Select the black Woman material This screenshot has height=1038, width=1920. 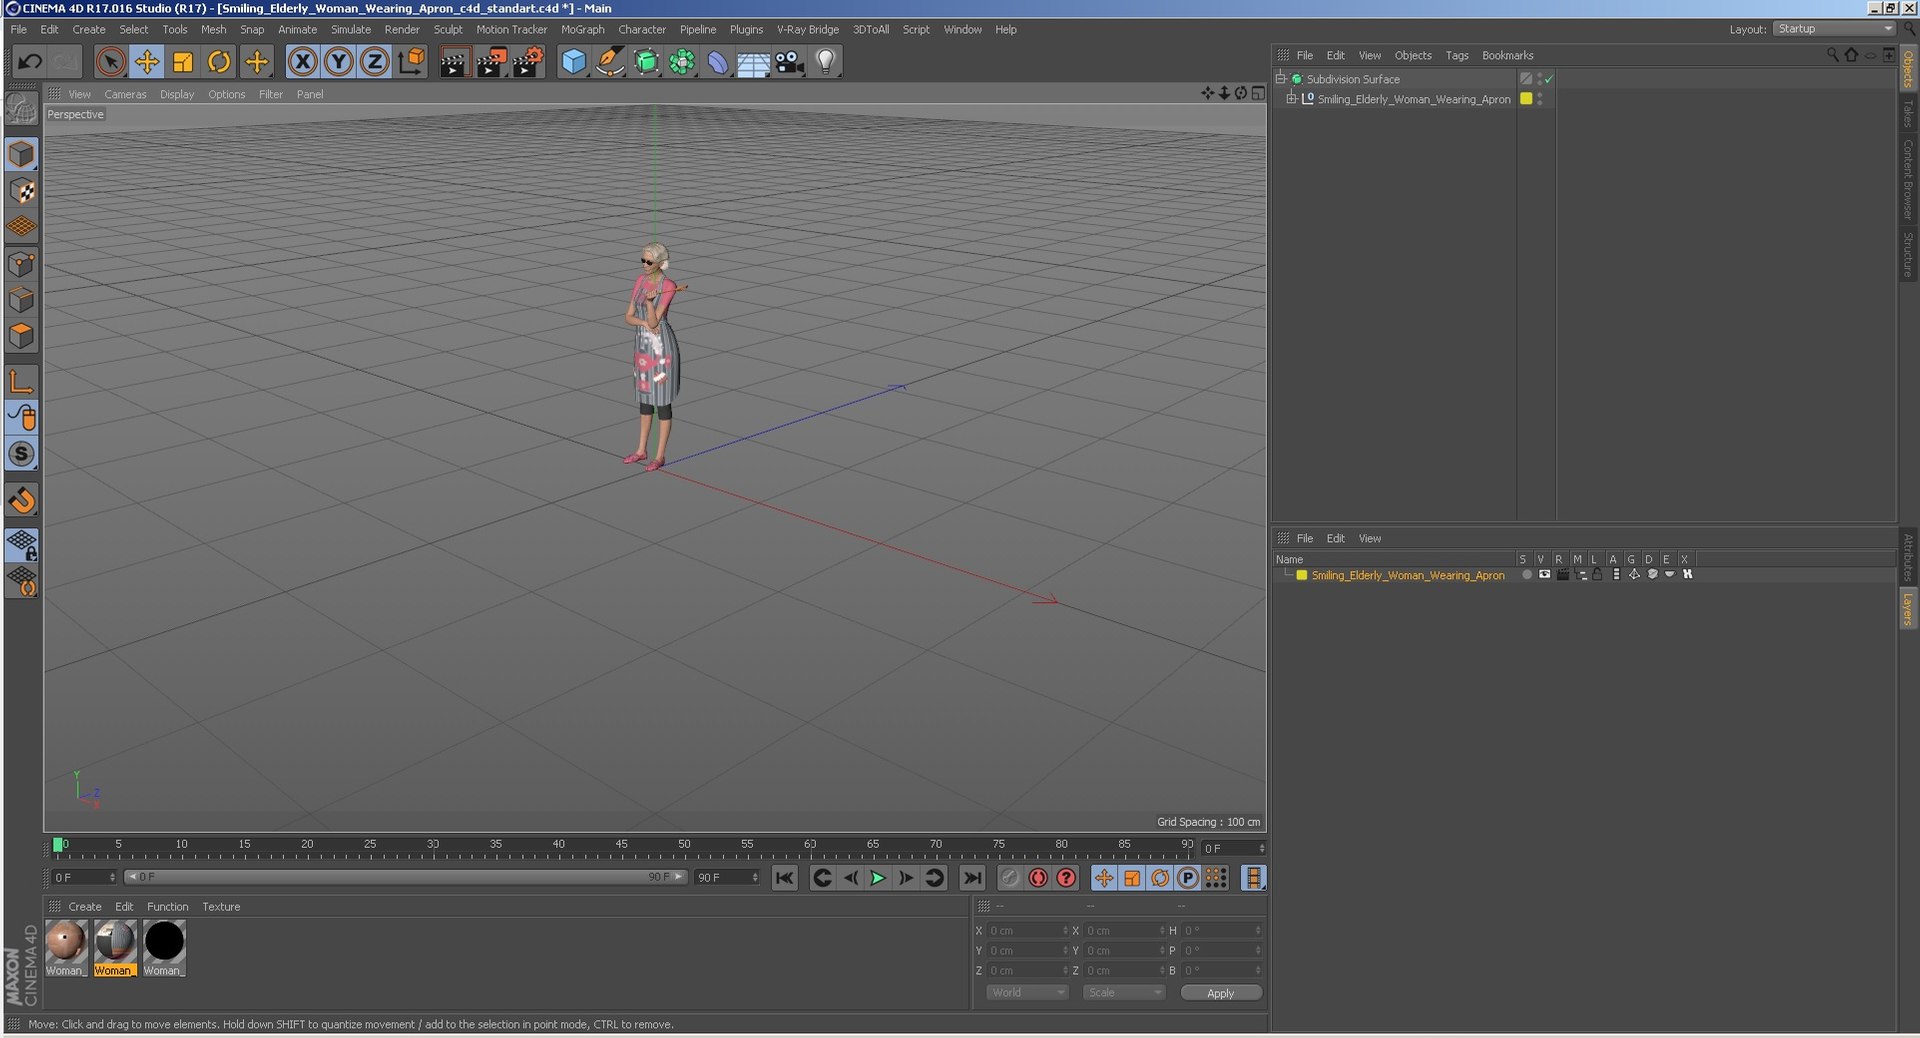[x=164, y=948]
